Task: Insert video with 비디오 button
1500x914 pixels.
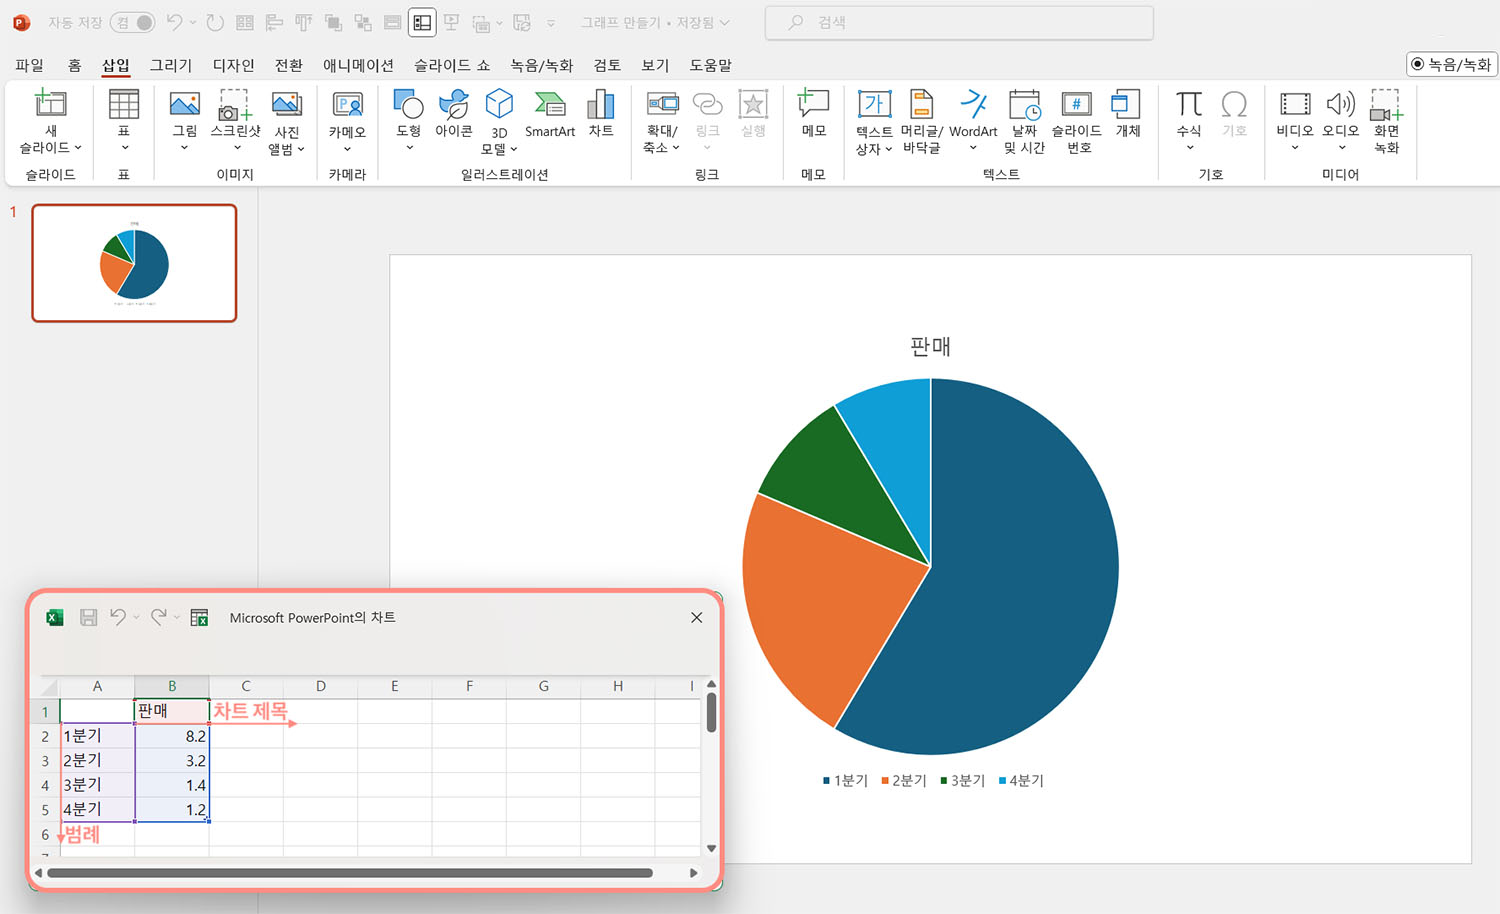Action: coord(1295,120)
